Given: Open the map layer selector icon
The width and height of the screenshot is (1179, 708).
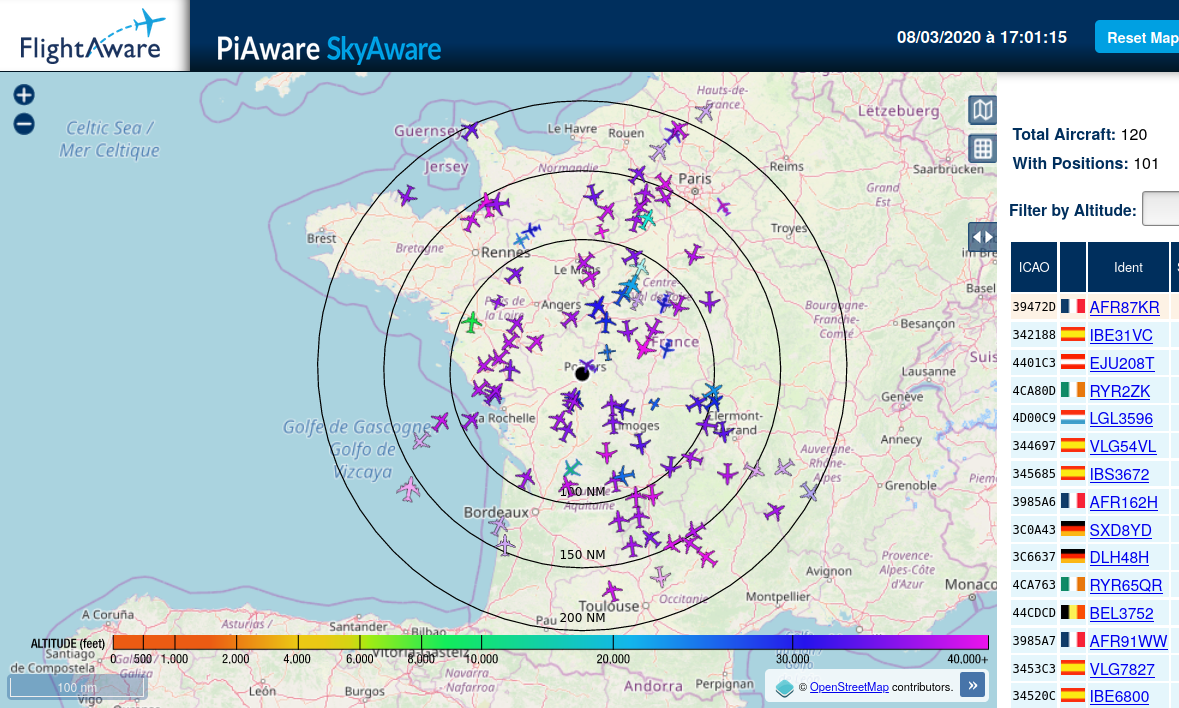Looking at the screenshot, I should 982,110.
